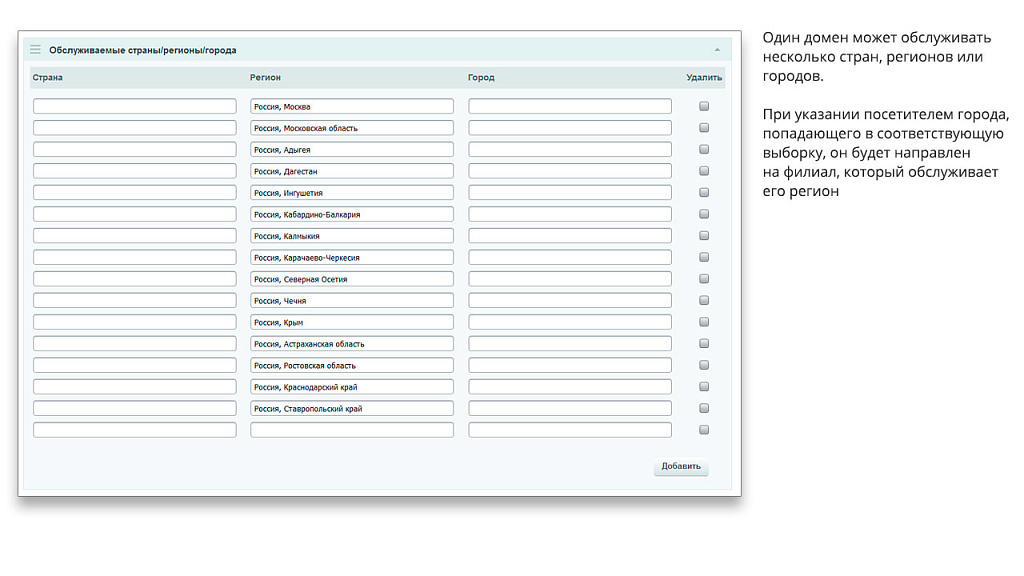Mark Россия, Дагестан row for deletion

pos(704,171)
